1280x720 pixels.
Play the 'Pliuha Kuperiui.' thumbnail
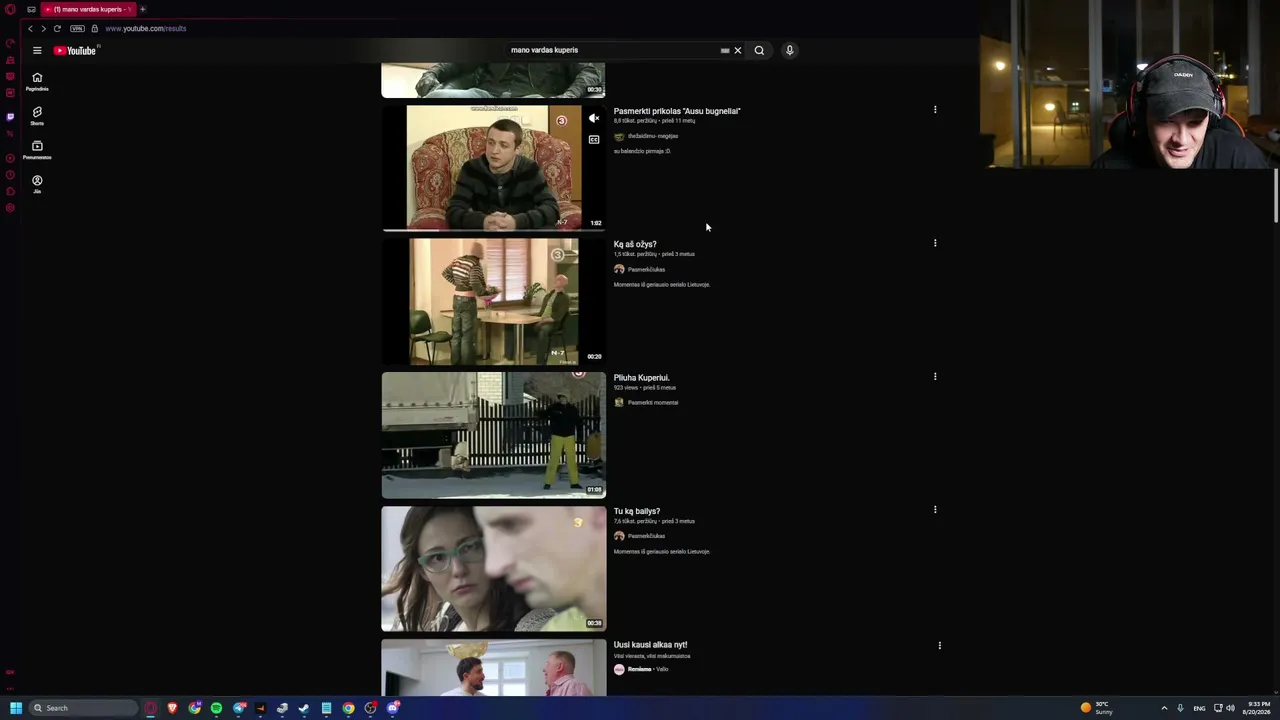pyautogui.click(x=493, y=435)
